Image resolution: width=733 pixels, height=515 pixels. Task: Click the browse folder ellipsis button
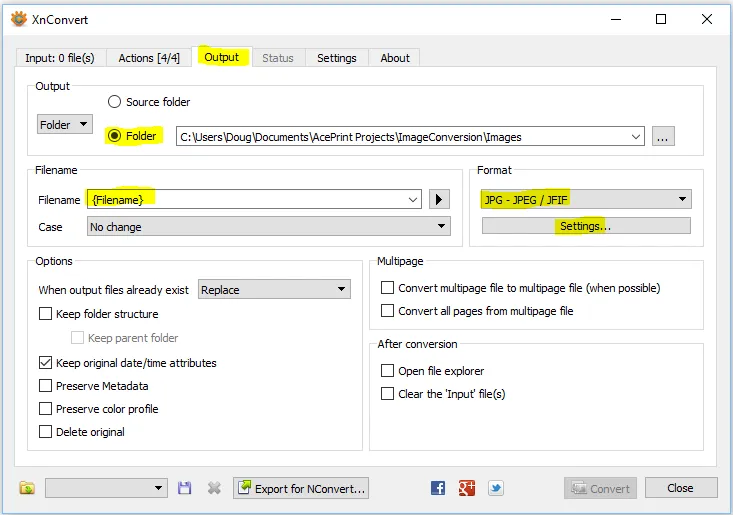663,136
